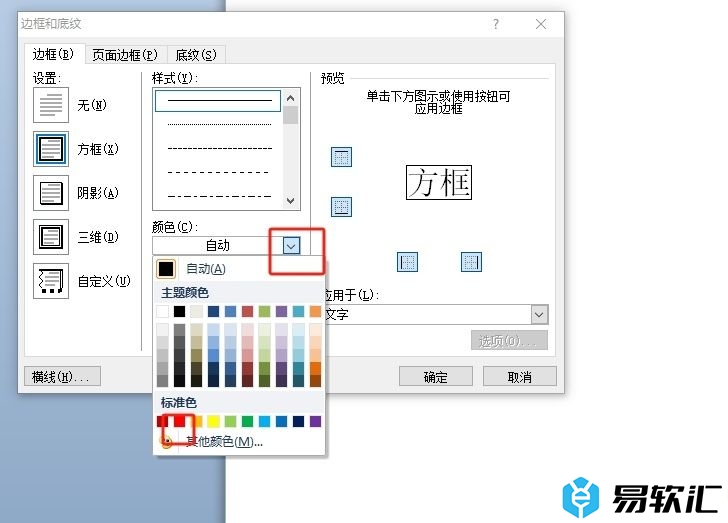
Task: Toggle the right border button in preview
Action: (x=471, y=262)
